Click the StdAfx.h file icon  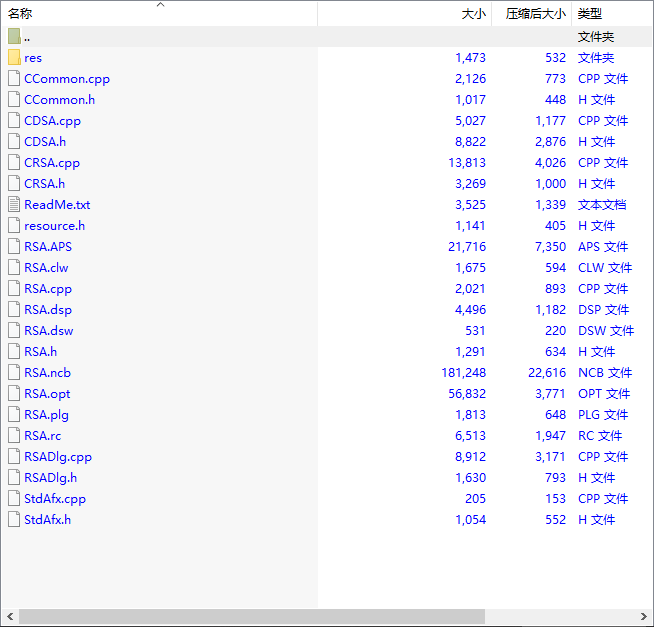[x=14, y=519]
